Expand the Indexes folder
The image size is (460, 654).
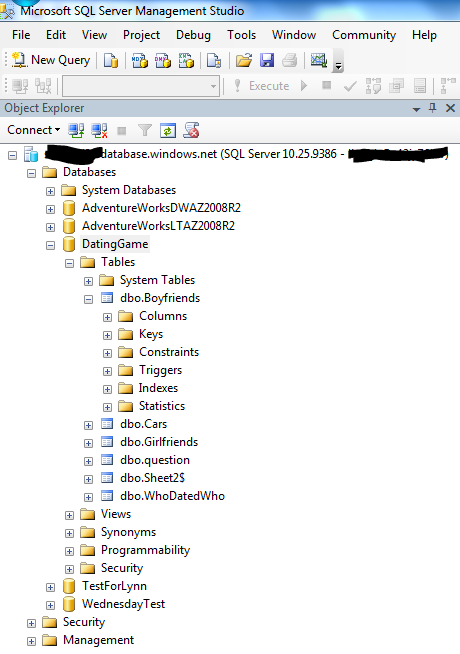click(x=107, y=389)
